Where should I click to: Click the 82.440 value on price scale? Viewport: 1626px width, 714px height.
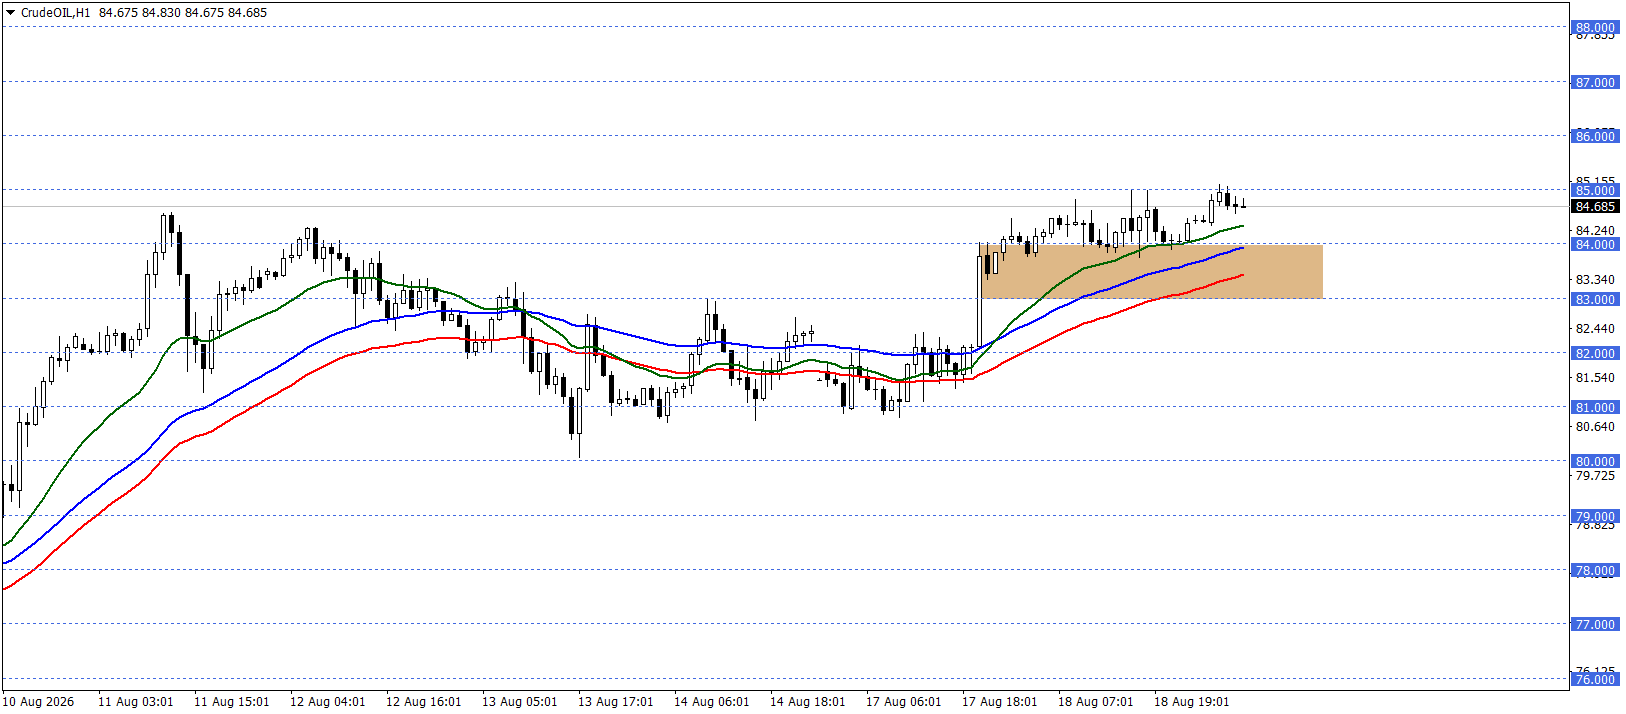[1595, 328]
